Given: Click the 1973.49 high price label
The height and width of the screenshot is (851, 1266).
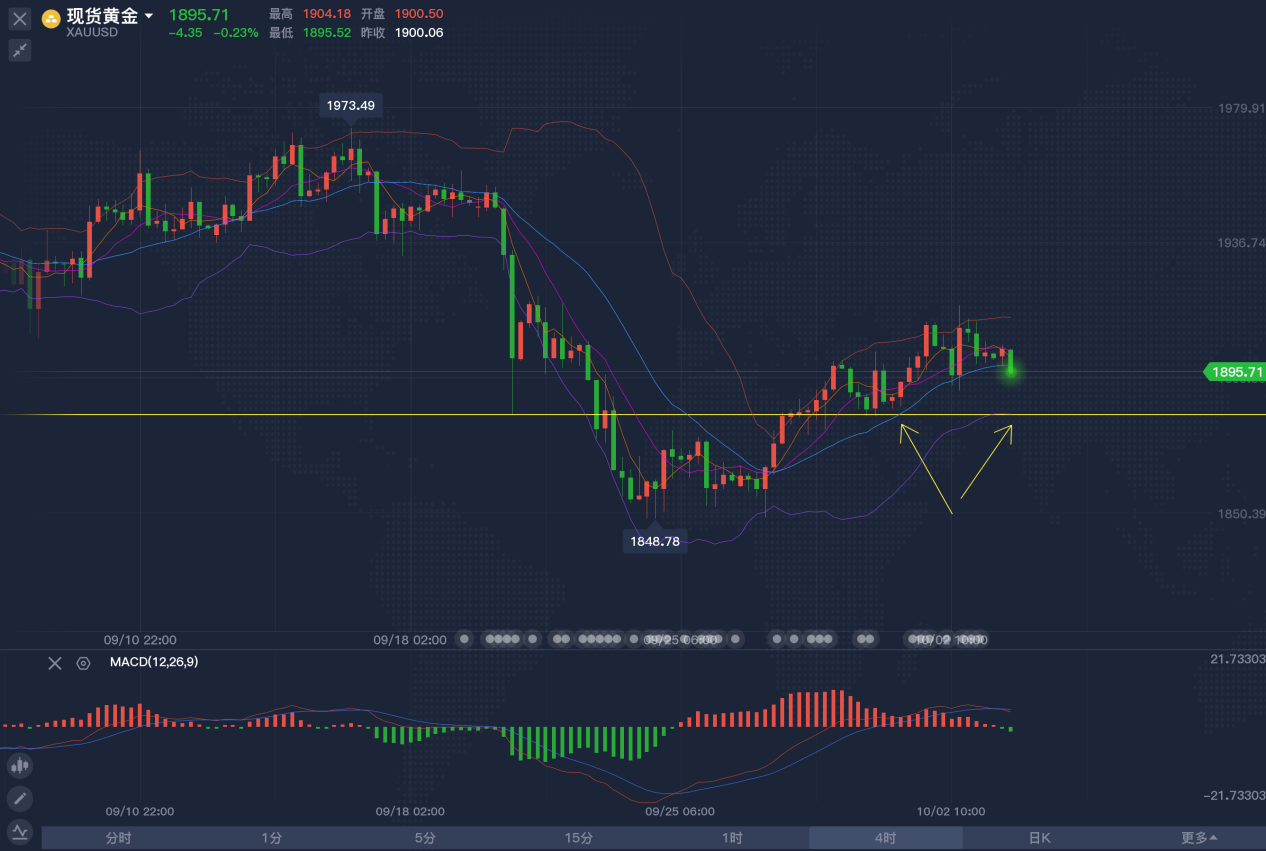Looking at the screenshot, I should coord(351,106).
